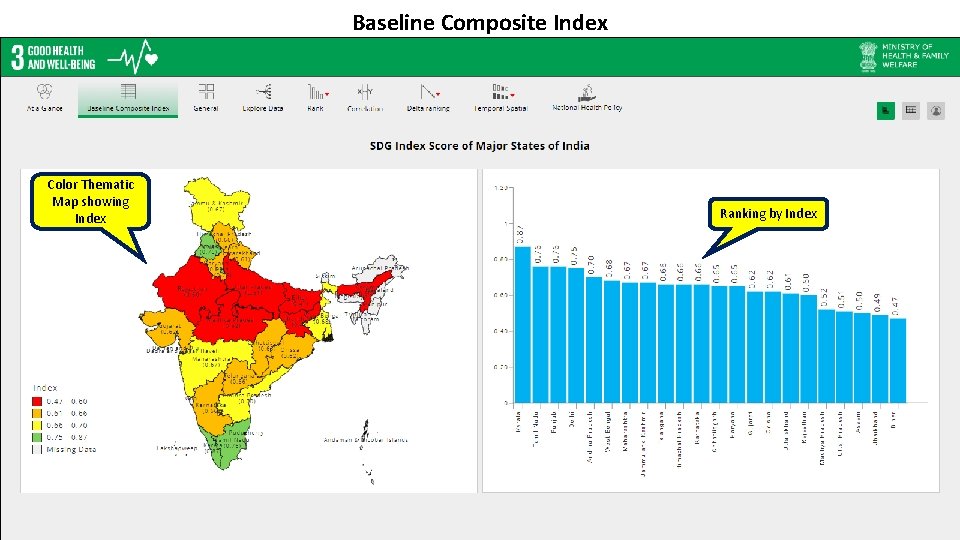This screenshot has width=960, height=540.
Task: Select the General section icon
Action: pyautogui.click(x=206, y=92)
